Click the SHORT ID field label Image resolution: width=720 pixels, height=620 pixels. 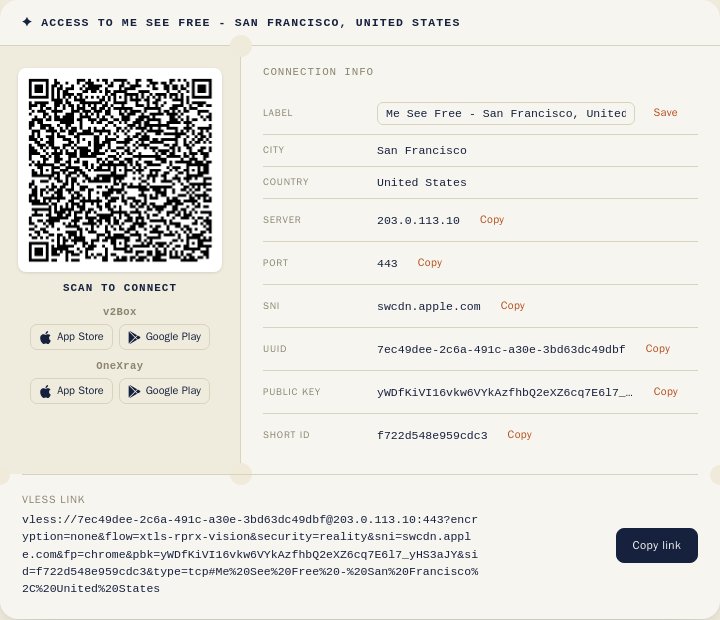coord(286,435)
